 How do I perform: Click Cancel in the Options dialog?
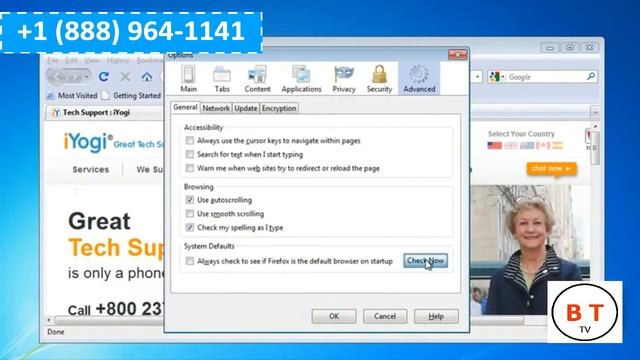(385, 316)
